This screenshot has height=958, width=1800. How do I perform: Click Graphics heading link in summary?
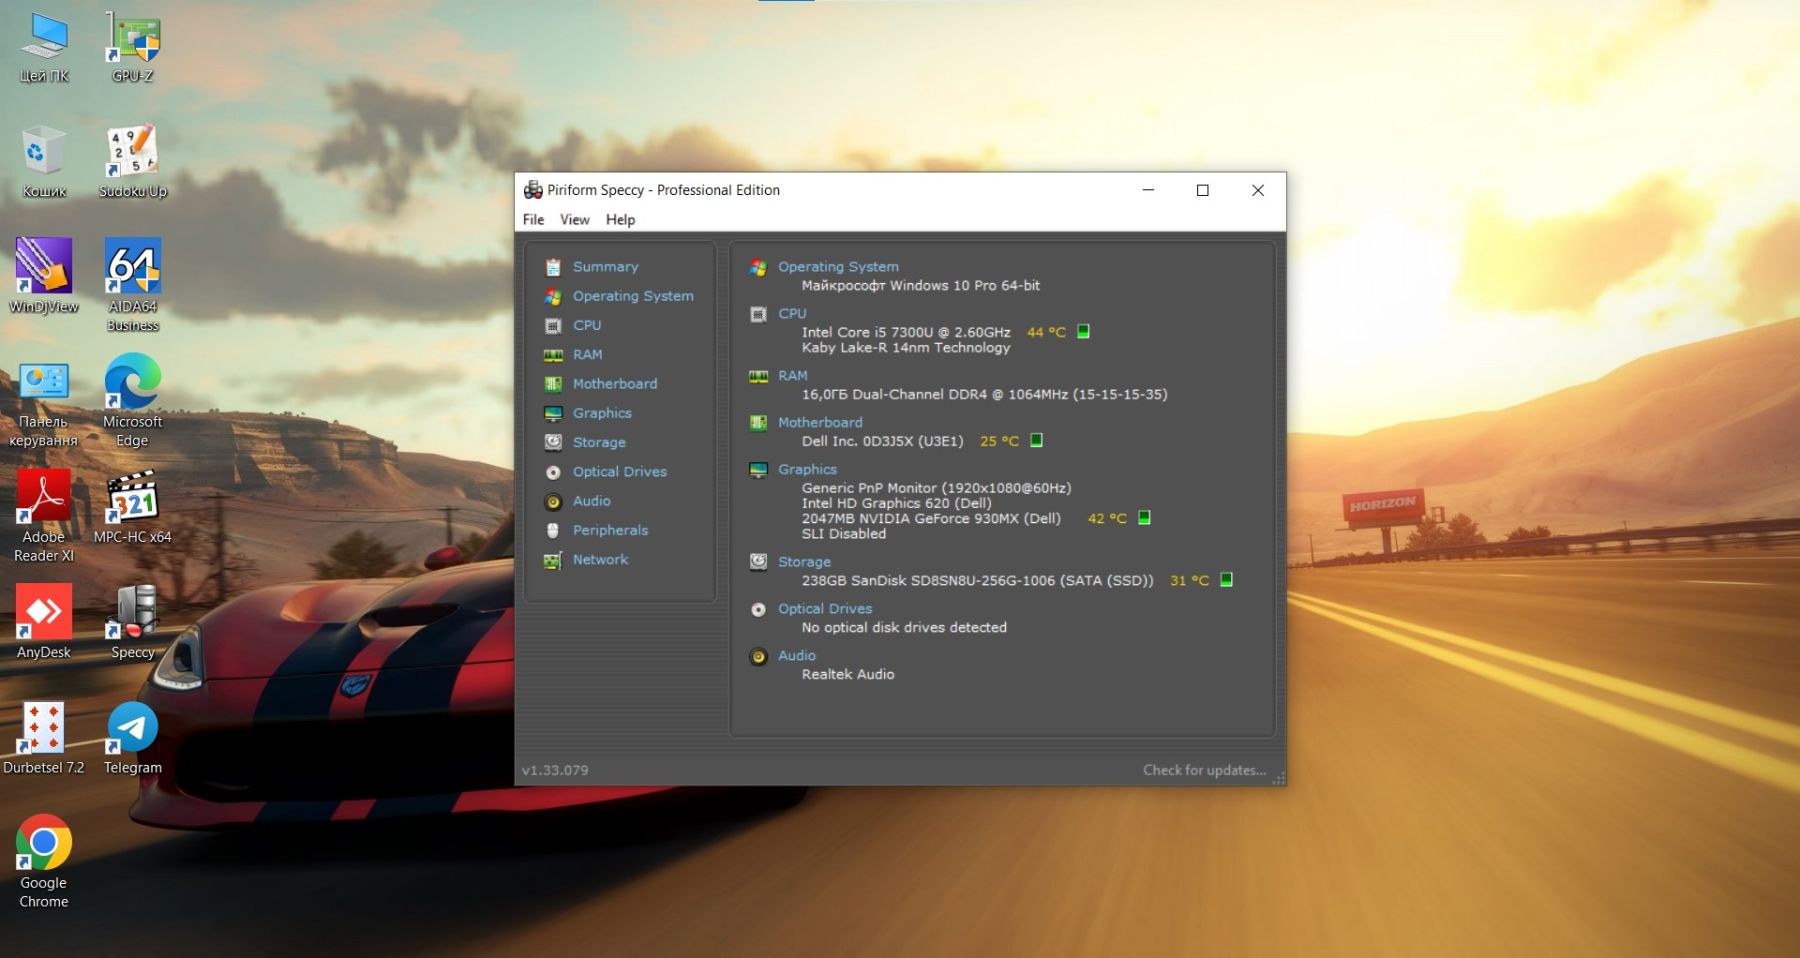pyautogui.click(x=807, y=469)
